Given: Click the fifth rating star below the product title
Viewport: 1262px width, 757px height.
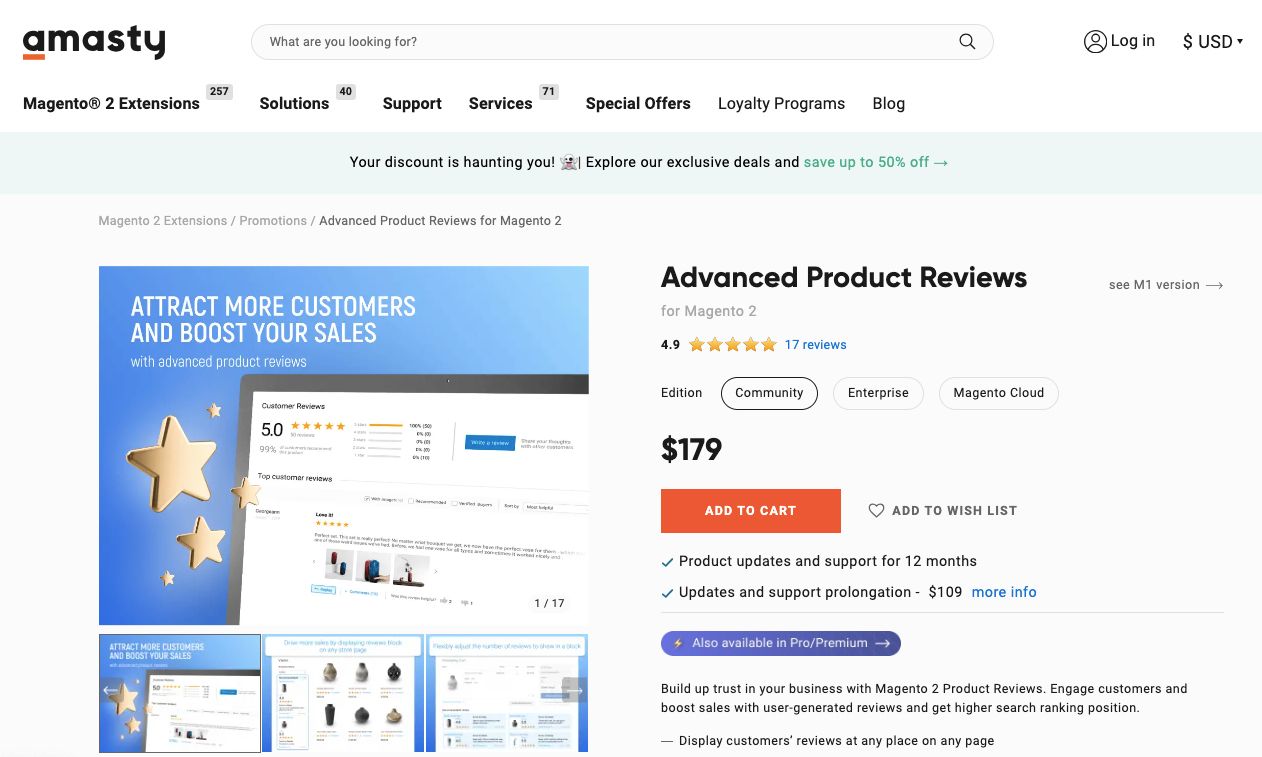Looking at the screenshot, I should click(x=770, y=344).
